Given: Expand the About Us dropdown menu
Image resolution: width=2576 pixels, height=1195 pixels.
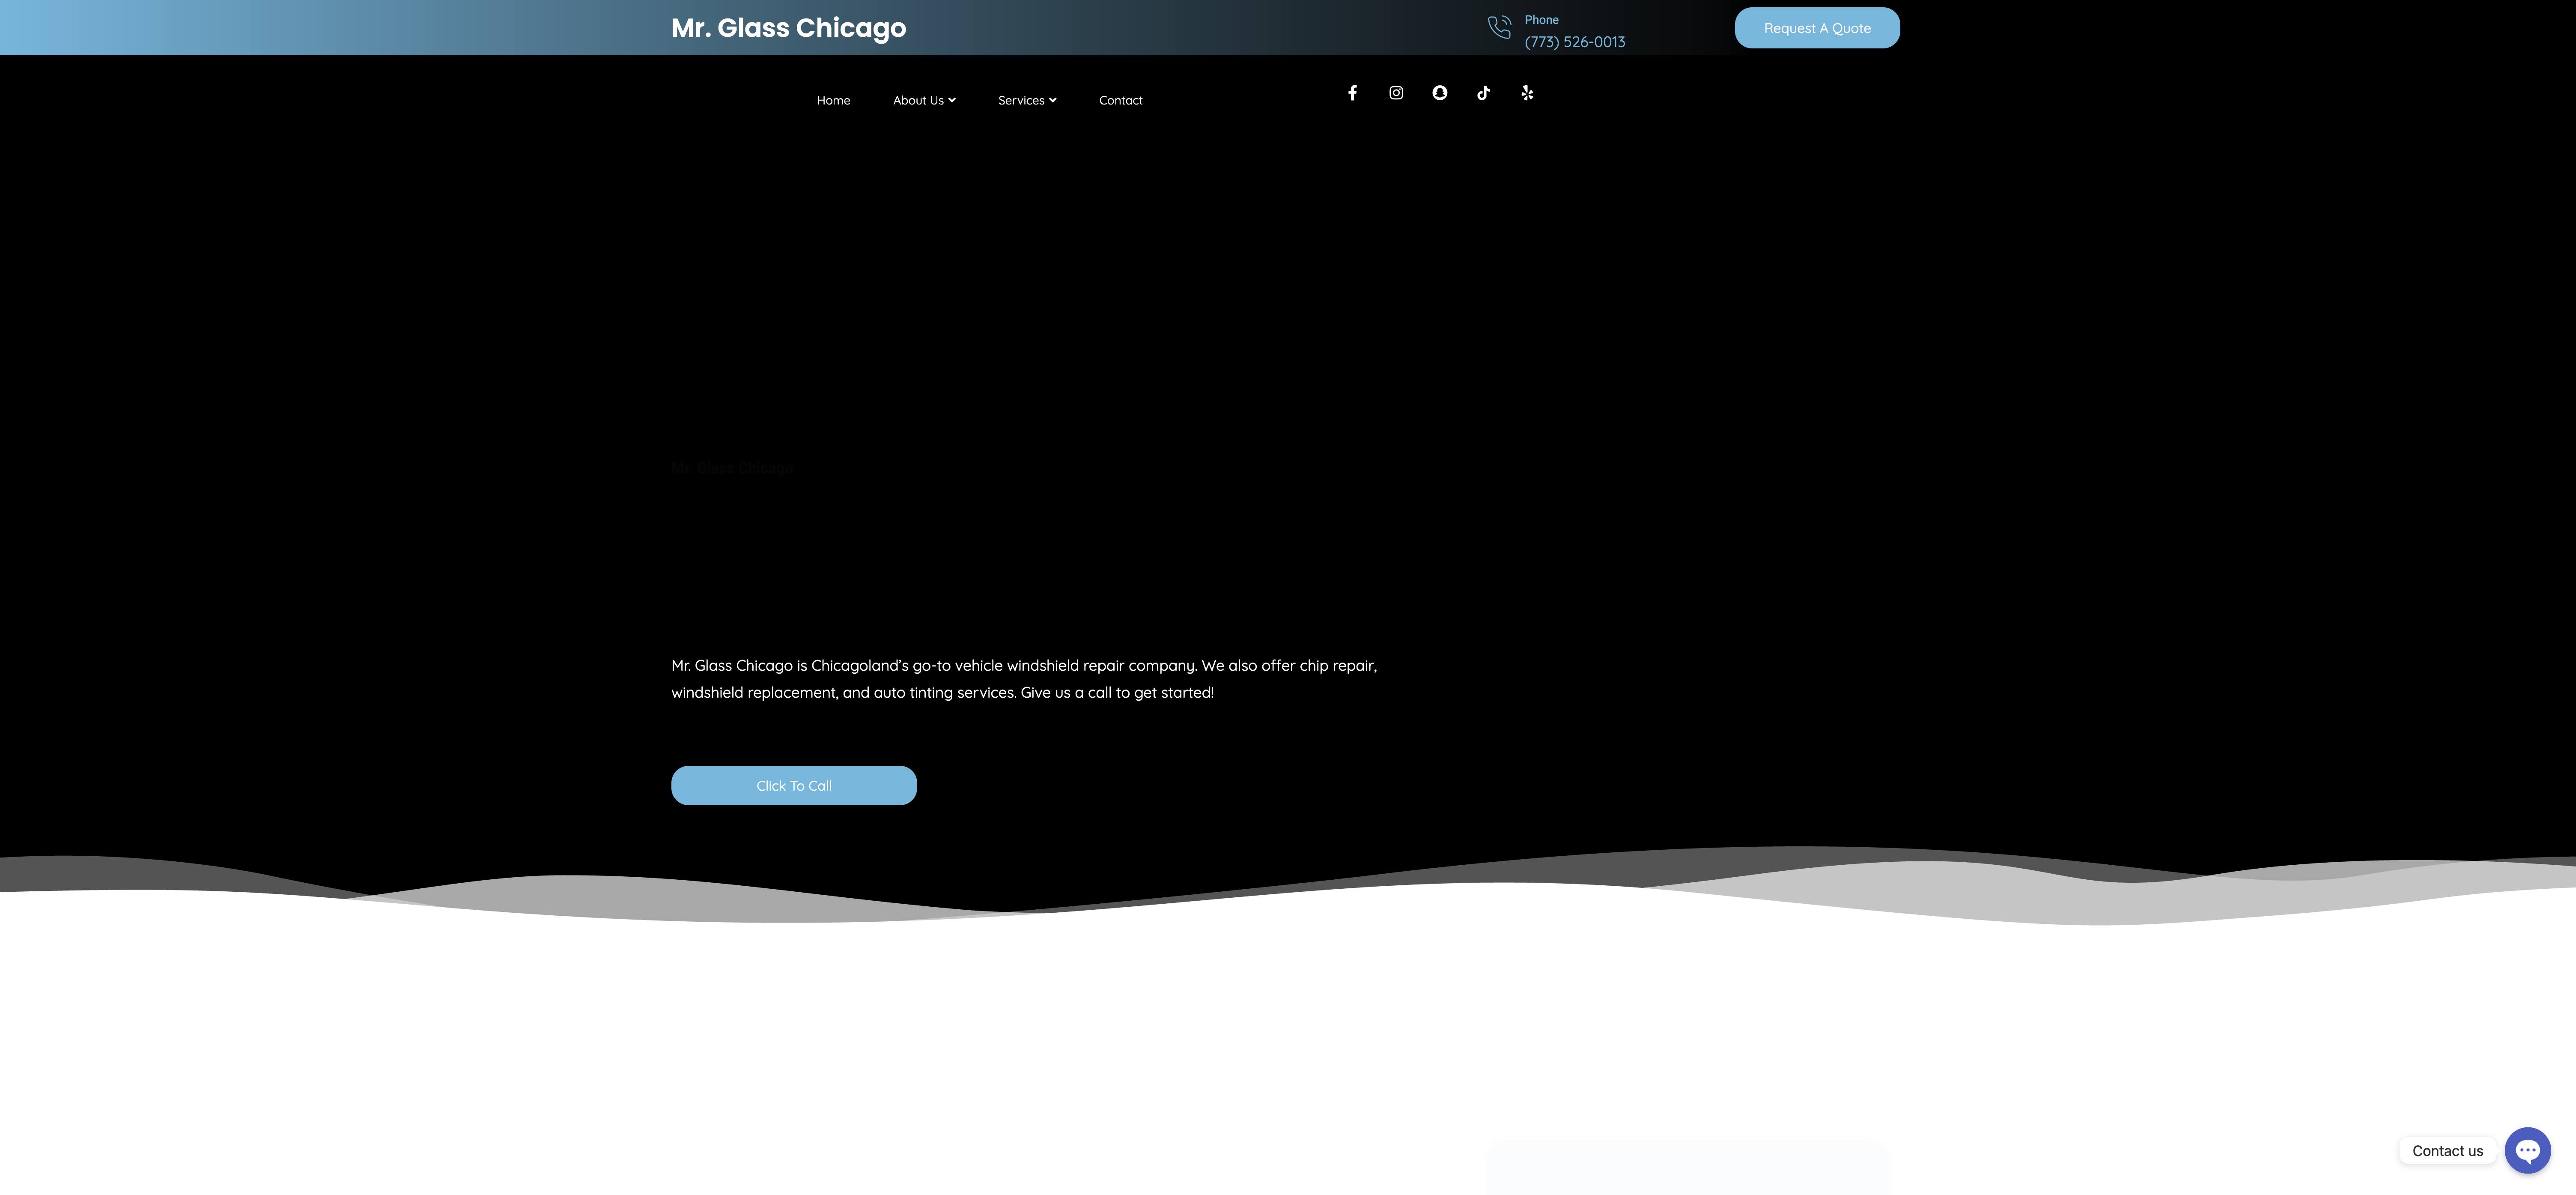Looking at the screenshot, I should click(x=924, y=100).
